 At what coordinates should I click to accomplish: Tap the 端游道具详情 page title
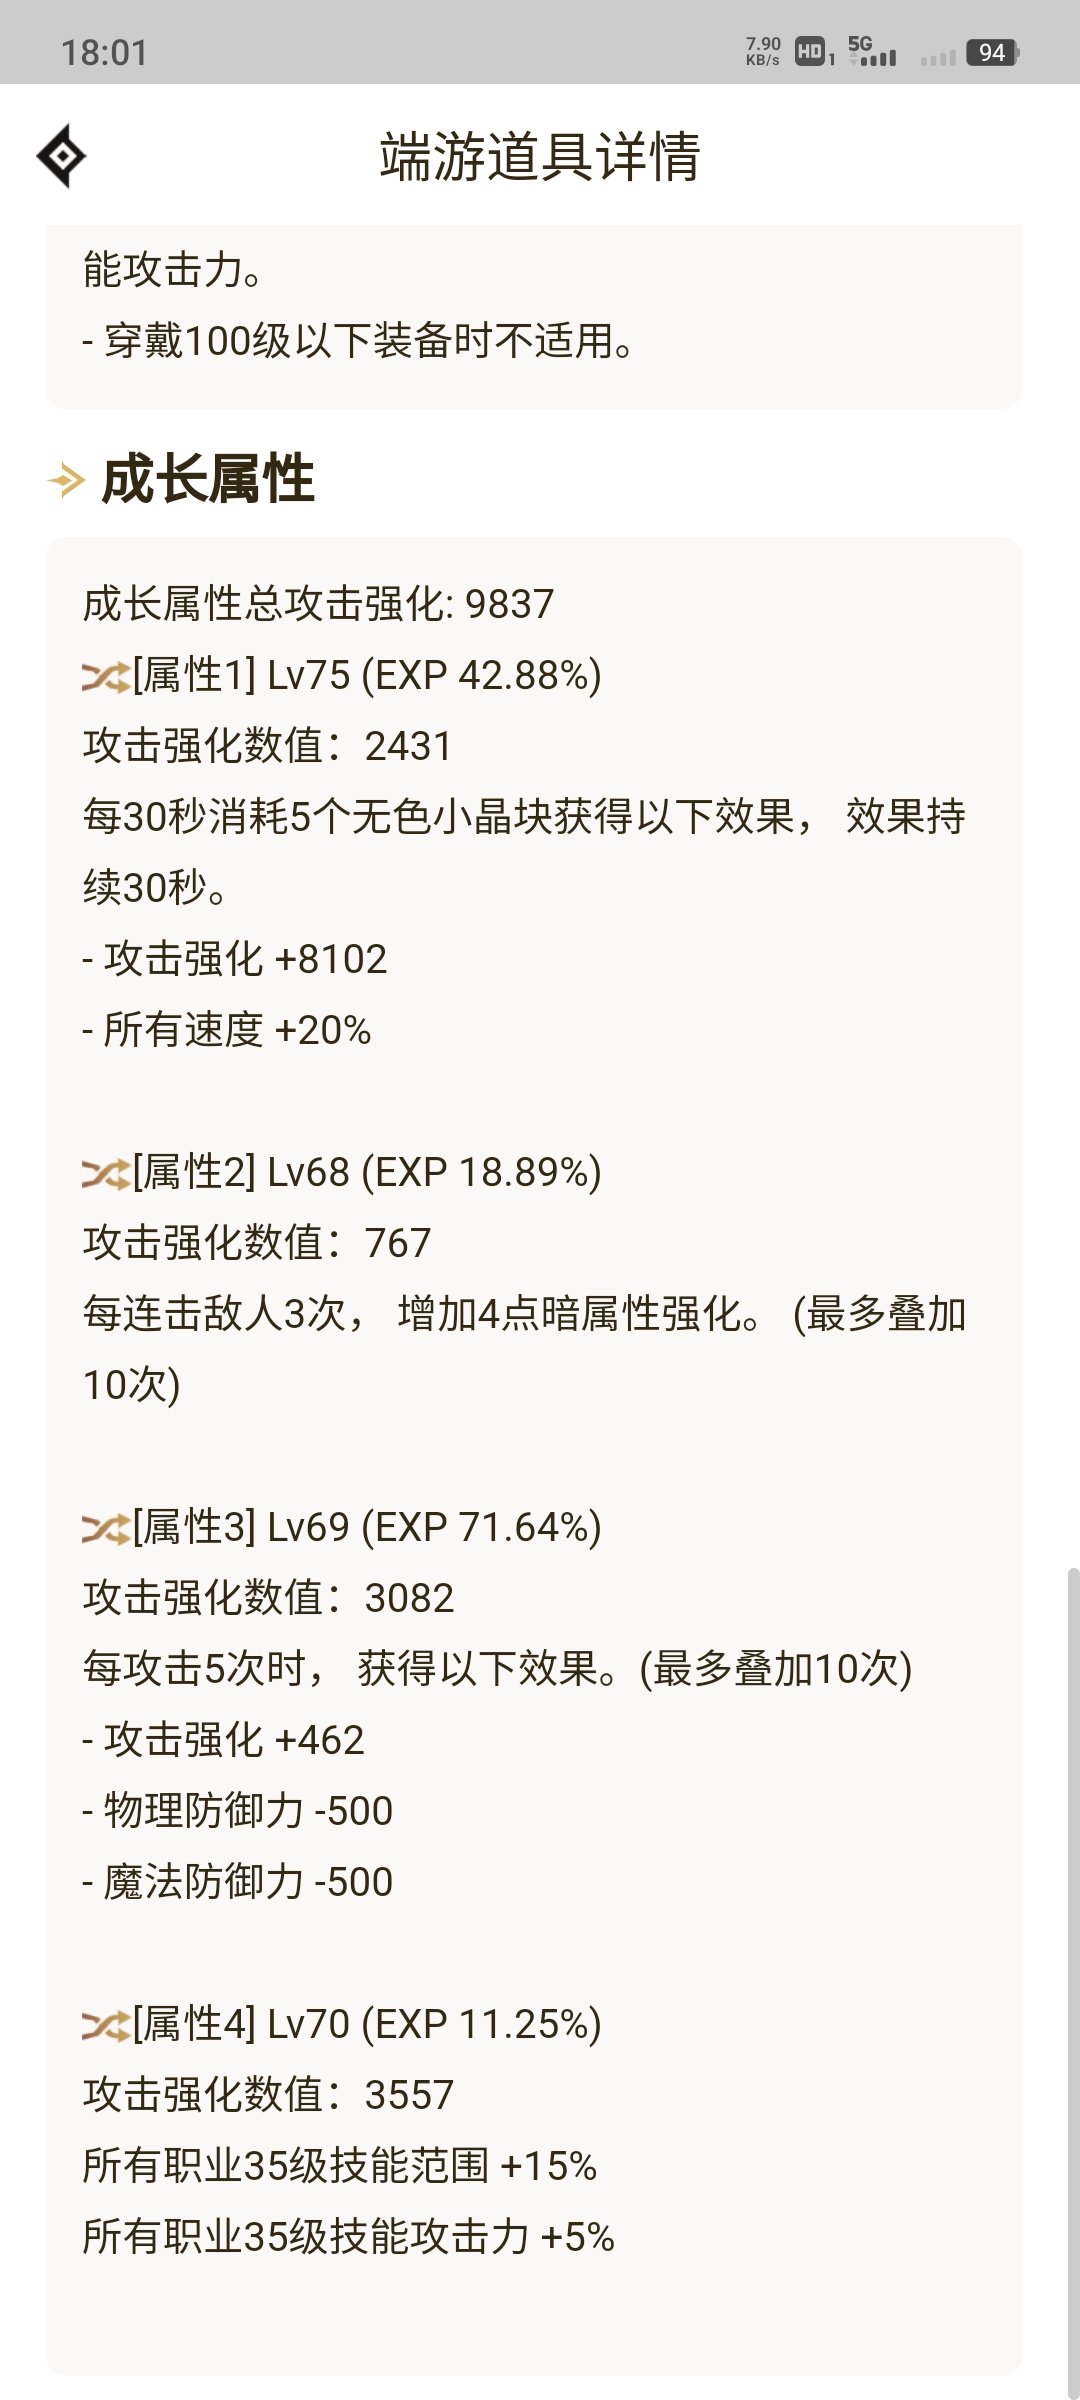pyautogui.click(x=540, y=157)
